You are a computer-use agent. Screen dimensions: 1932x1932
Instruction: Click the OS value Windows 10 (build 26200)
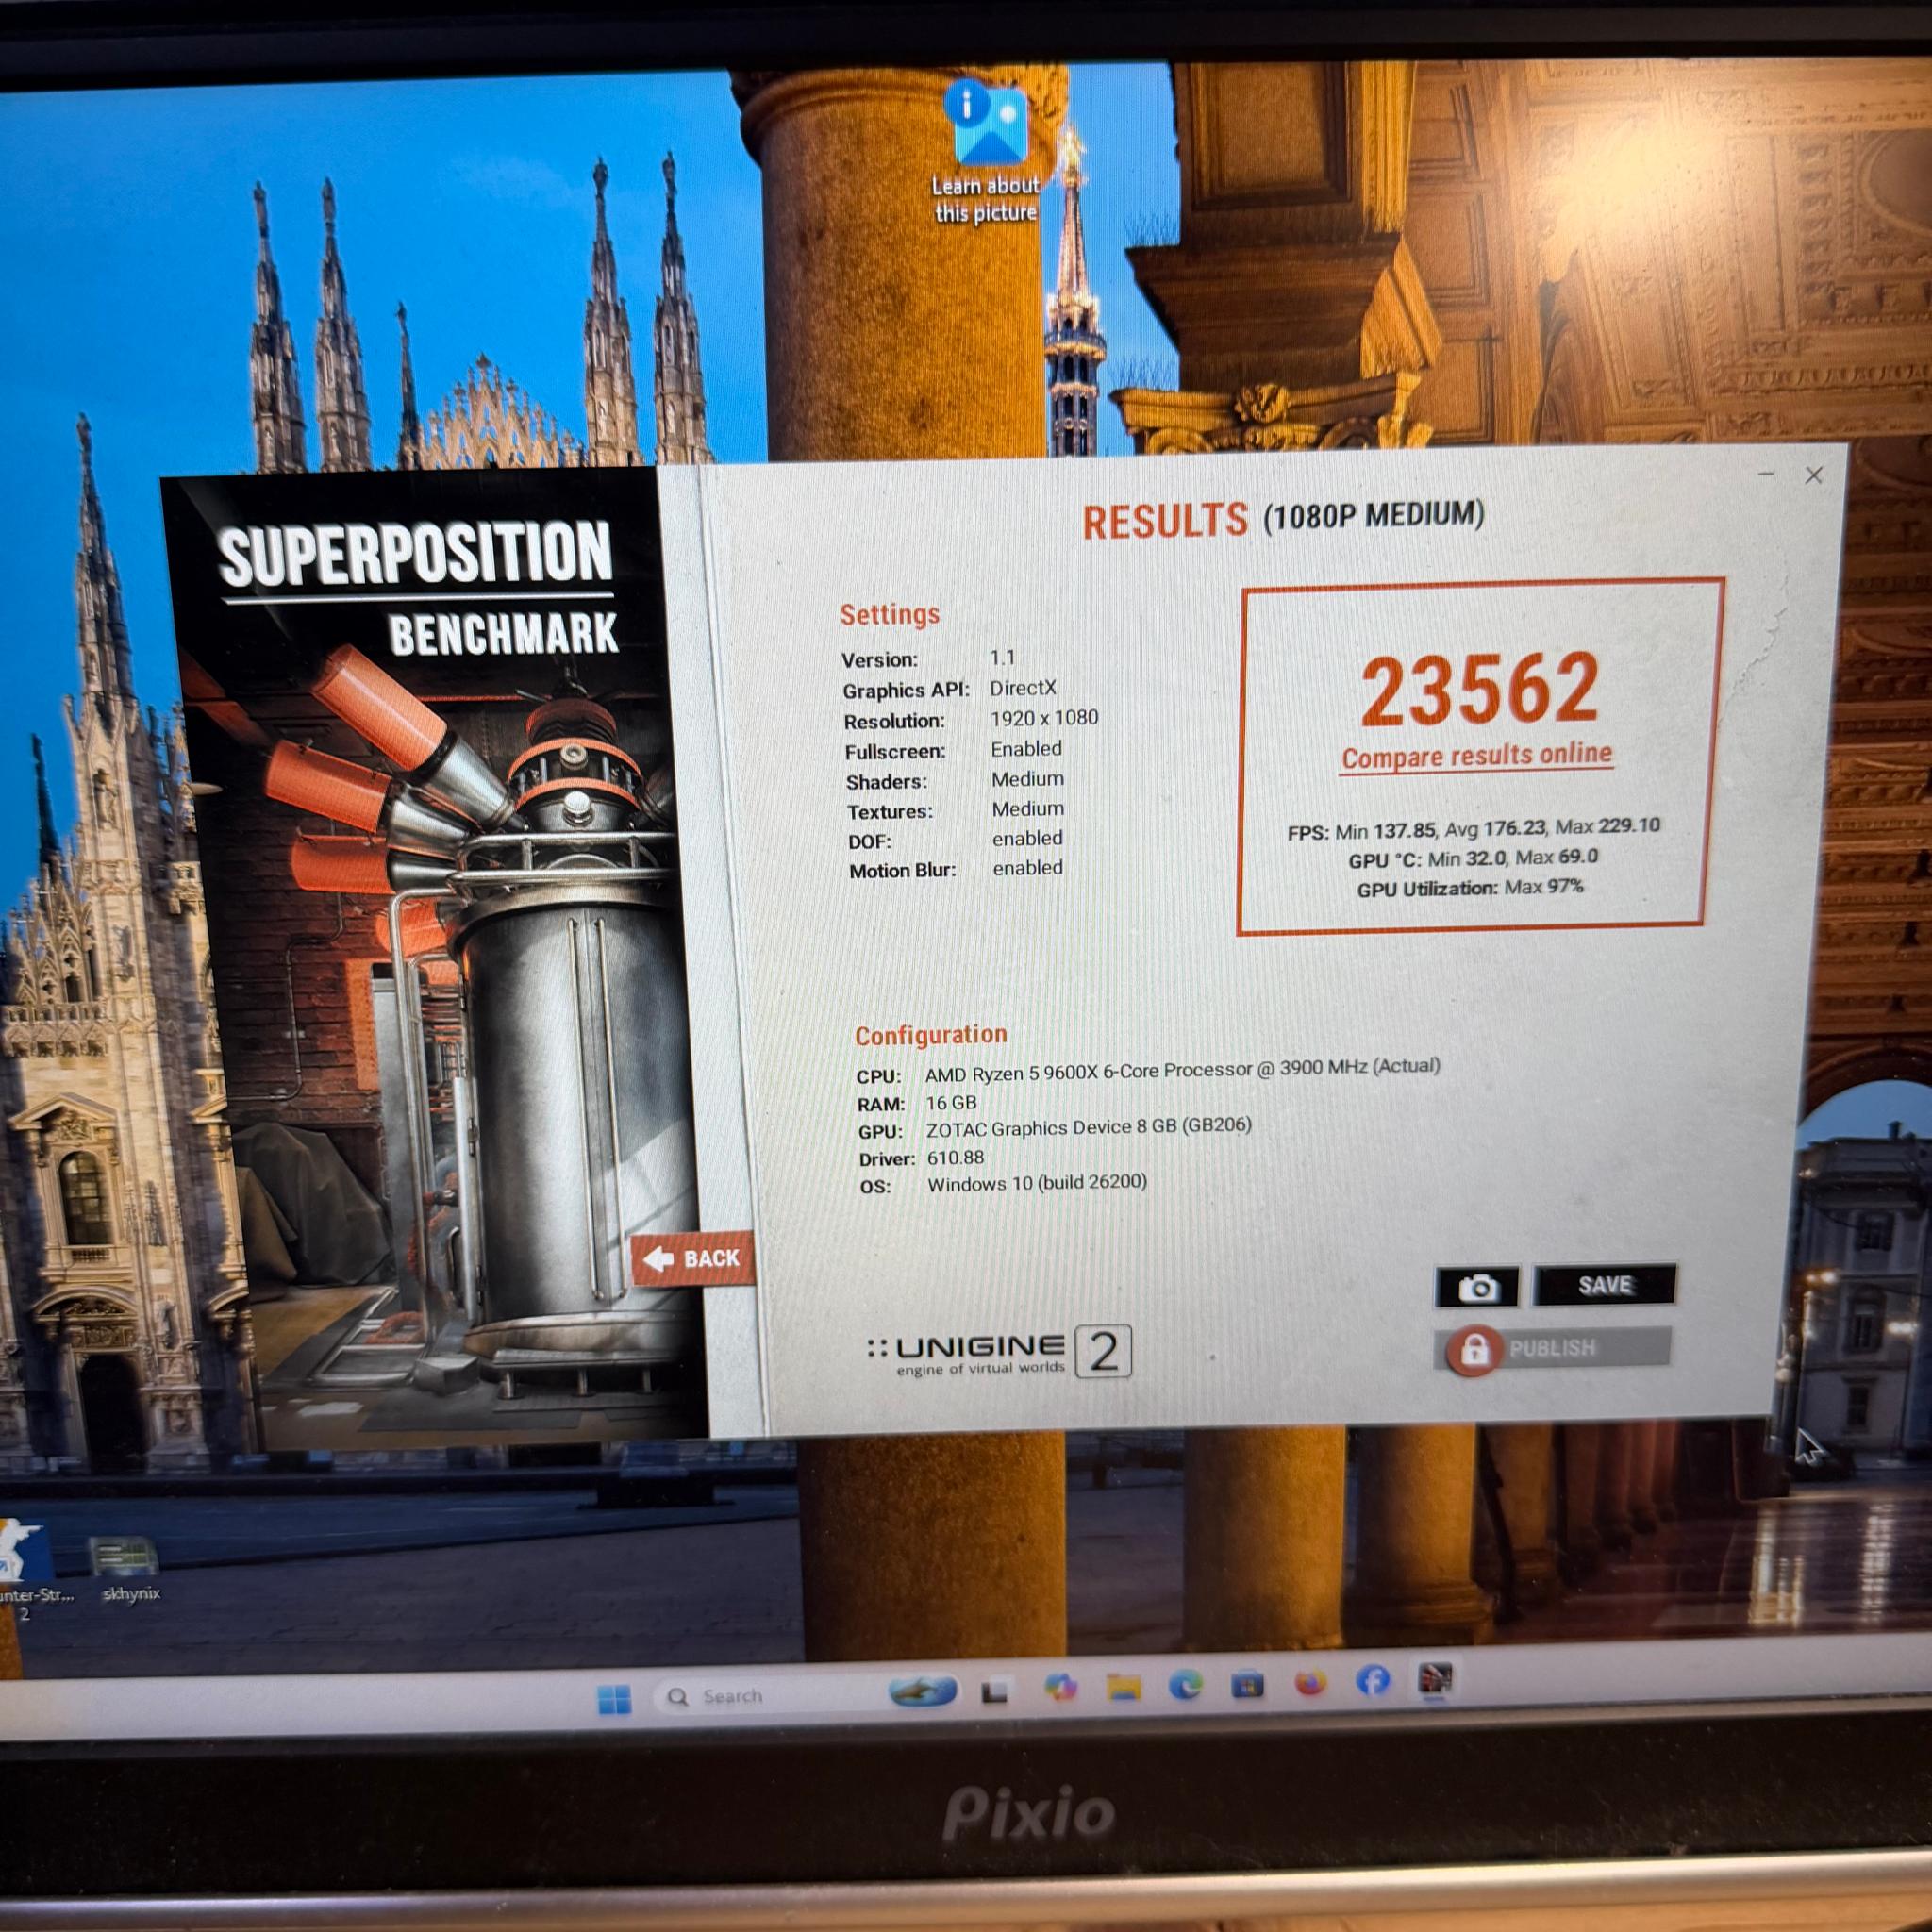click(x=1037, y=1183)
